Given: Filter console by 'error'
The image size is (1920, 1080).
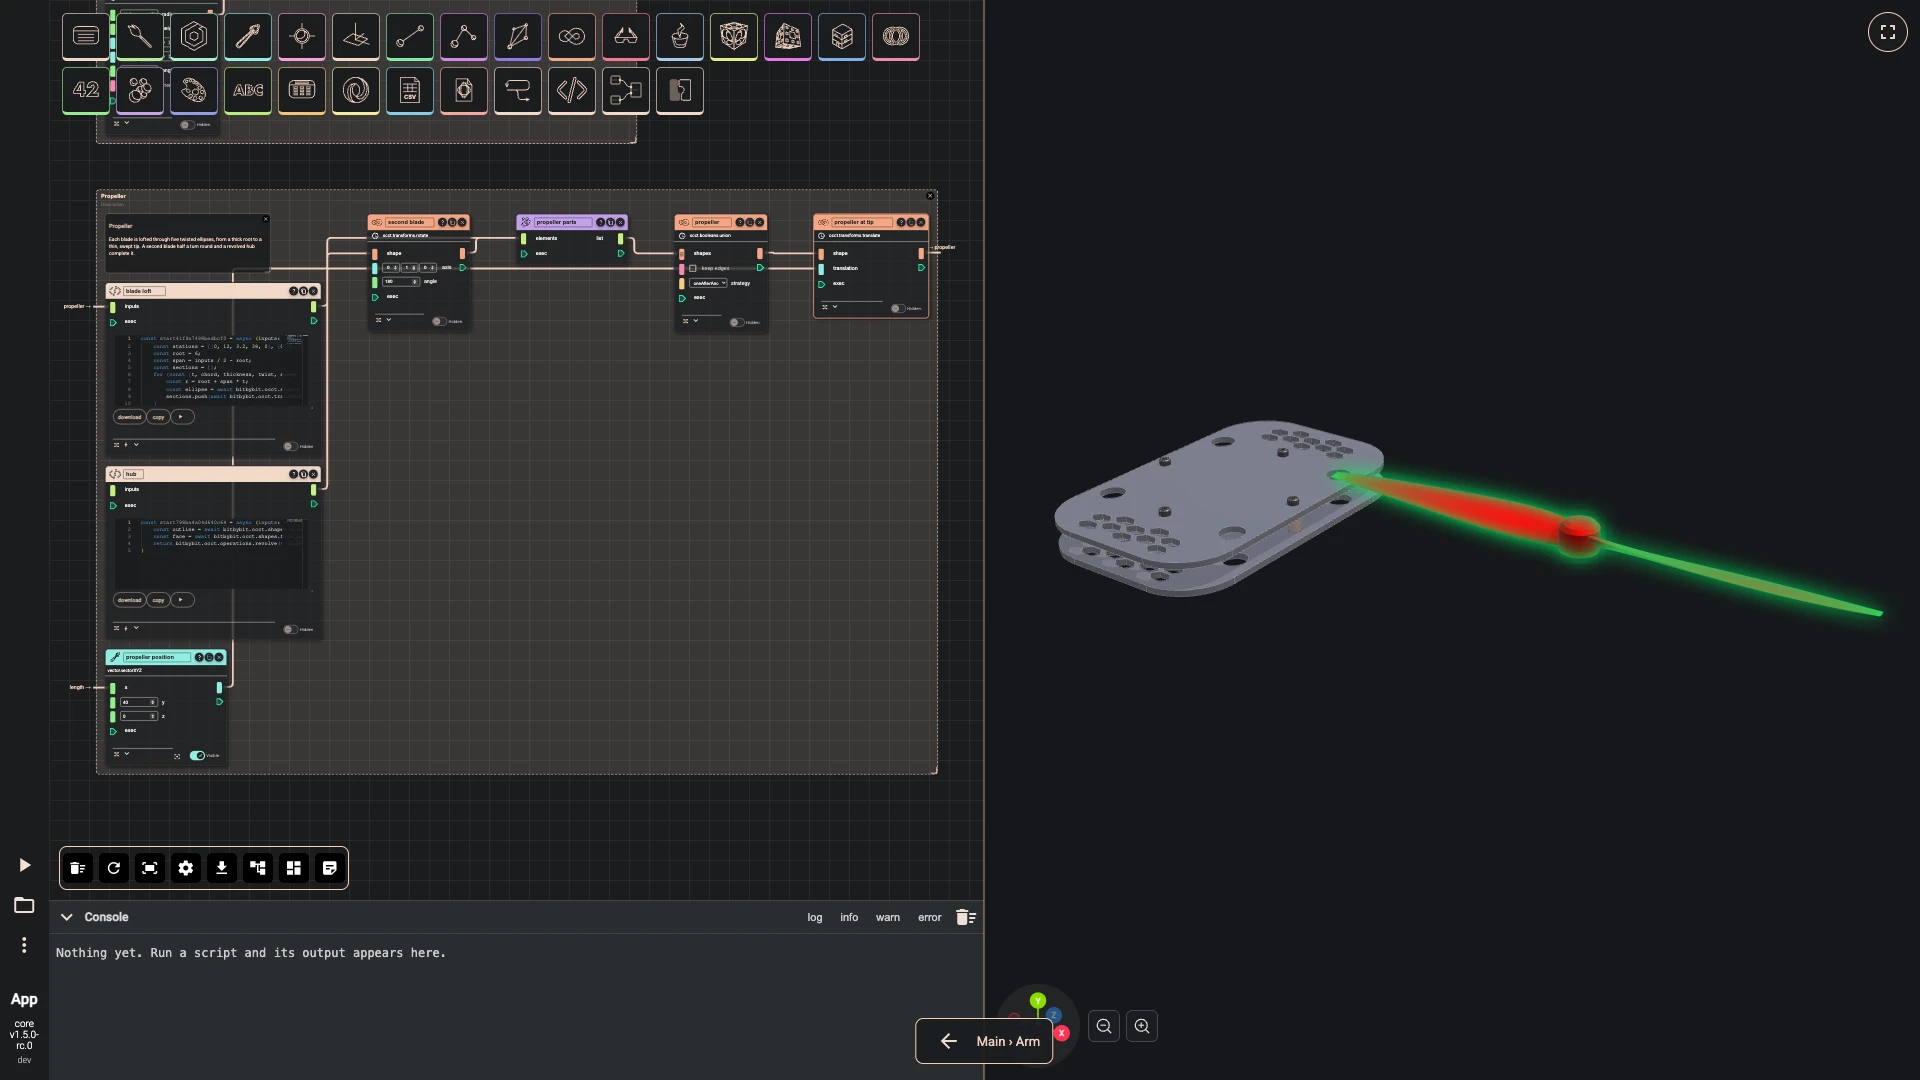Looking at the screenshot, I should [x=930, y=917].
